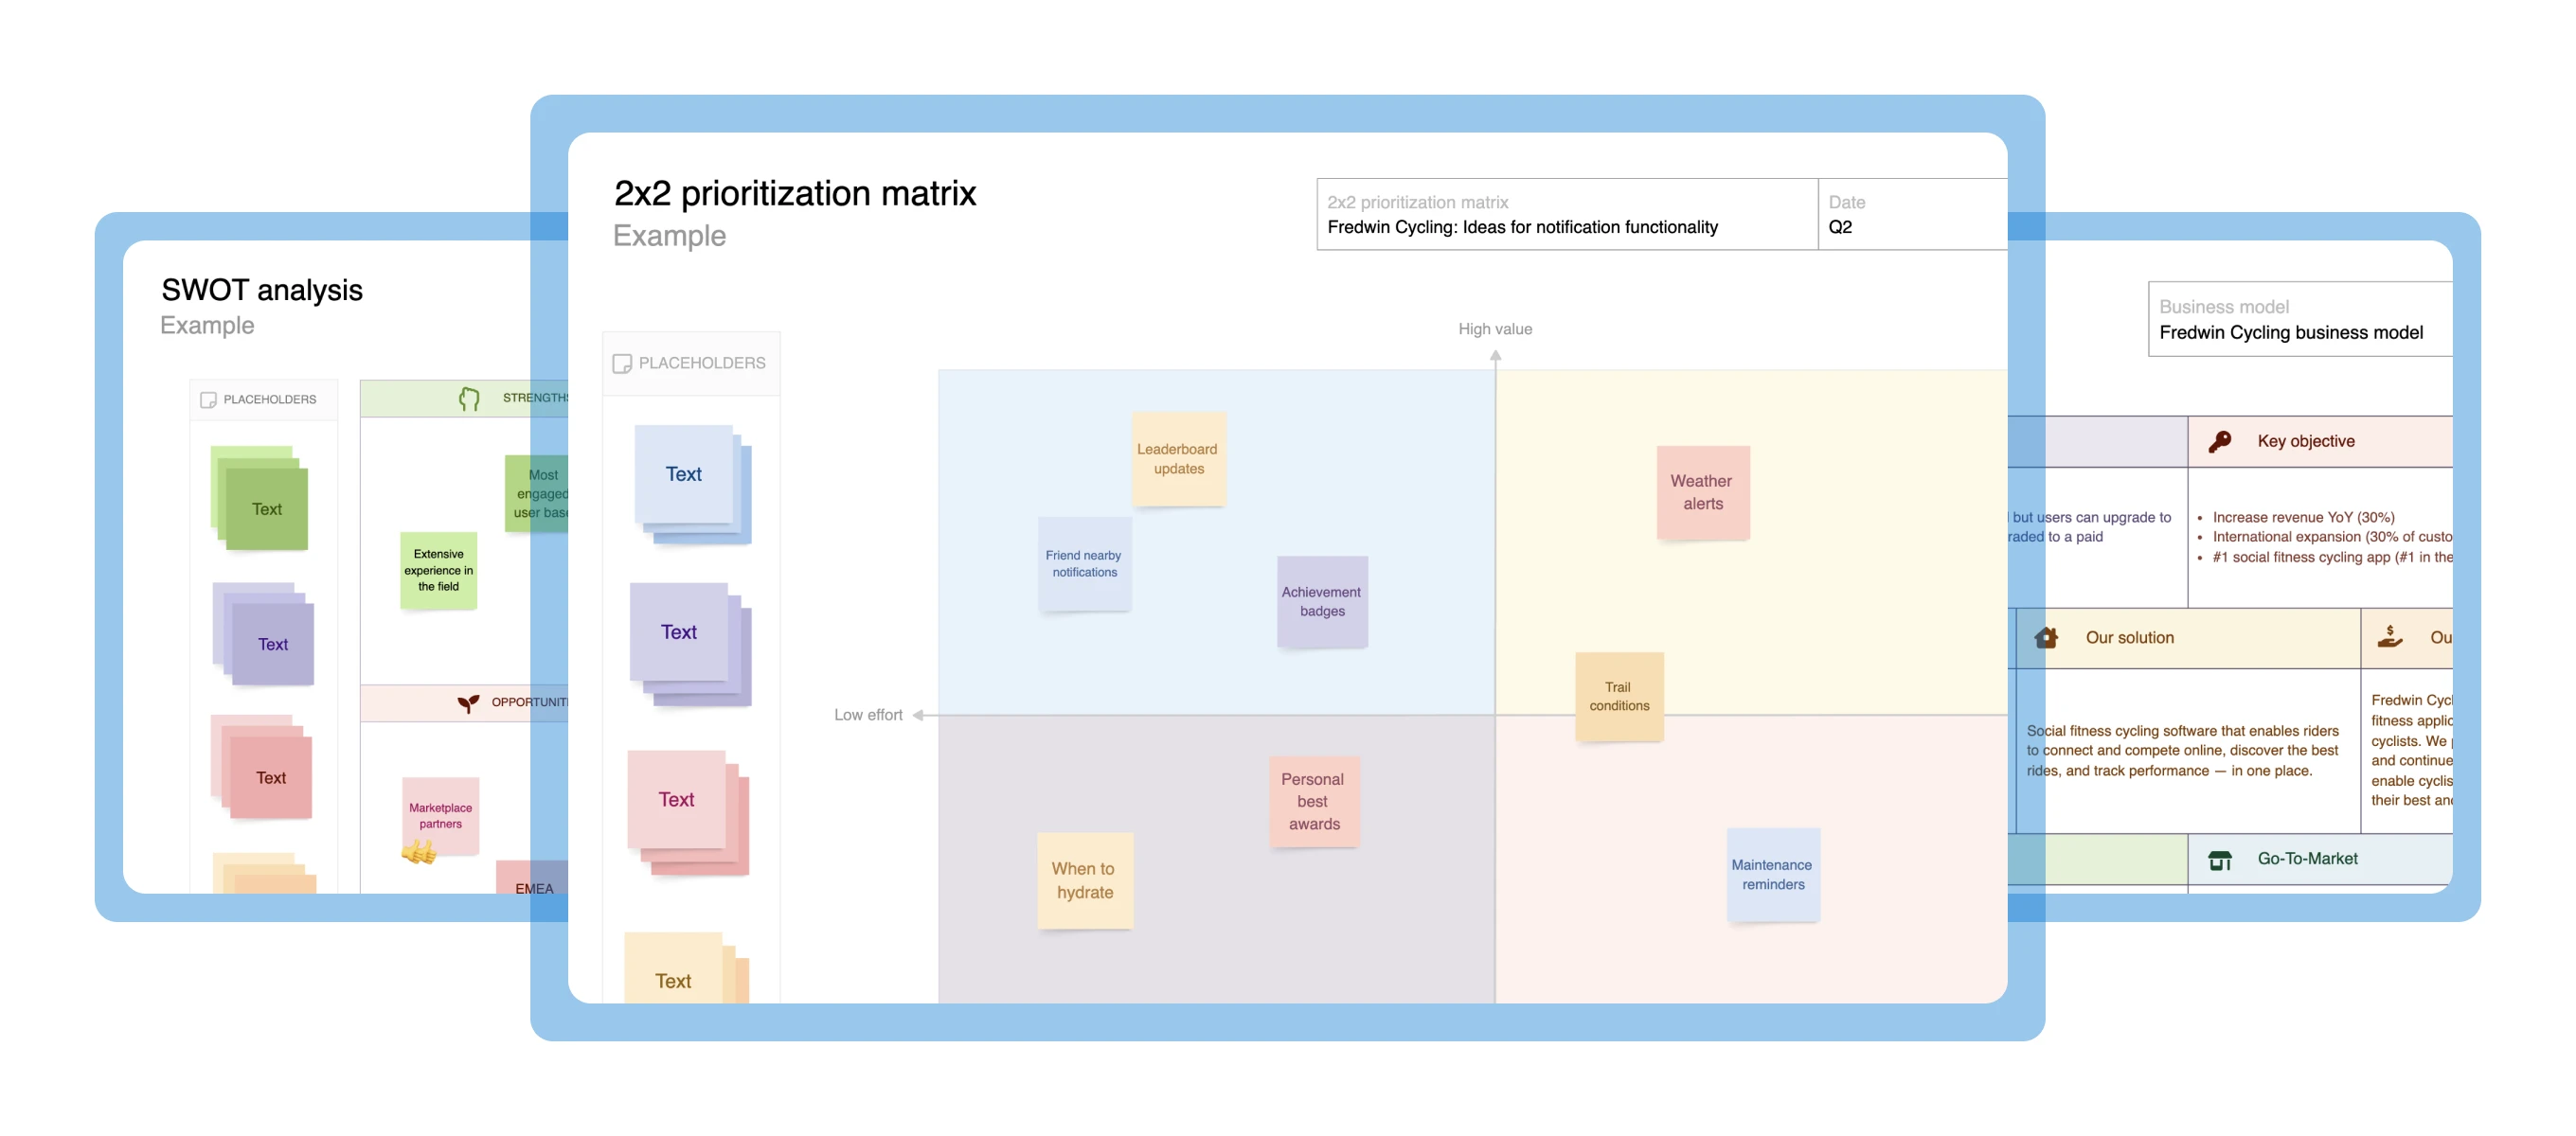The image size is (2576, 1136).
Task: Click the sticky note icon beside PLACEHOLDERS in matrix
Action: click(x=622, y=363)
